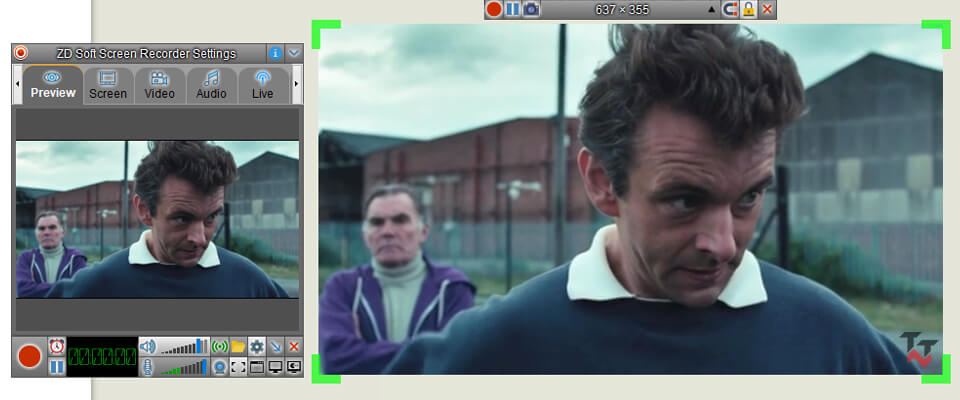Screen dimensions: 960x400
Task: Expand the region size triangle dropdown
Action: (711, 10)
